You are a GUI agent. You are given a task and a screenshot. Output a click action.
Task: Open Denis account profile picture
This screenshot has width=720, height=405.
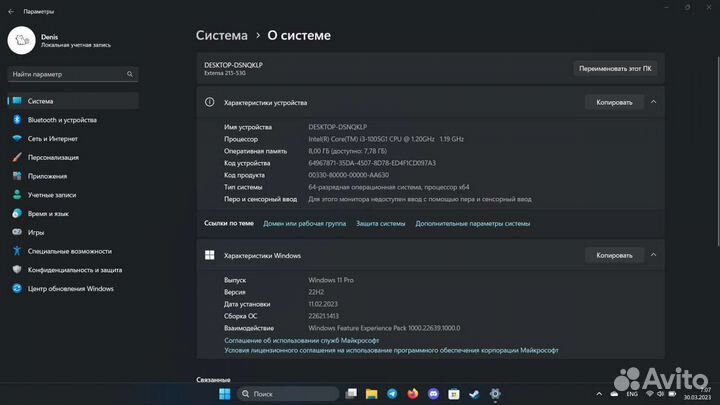(x=21, y=40)
